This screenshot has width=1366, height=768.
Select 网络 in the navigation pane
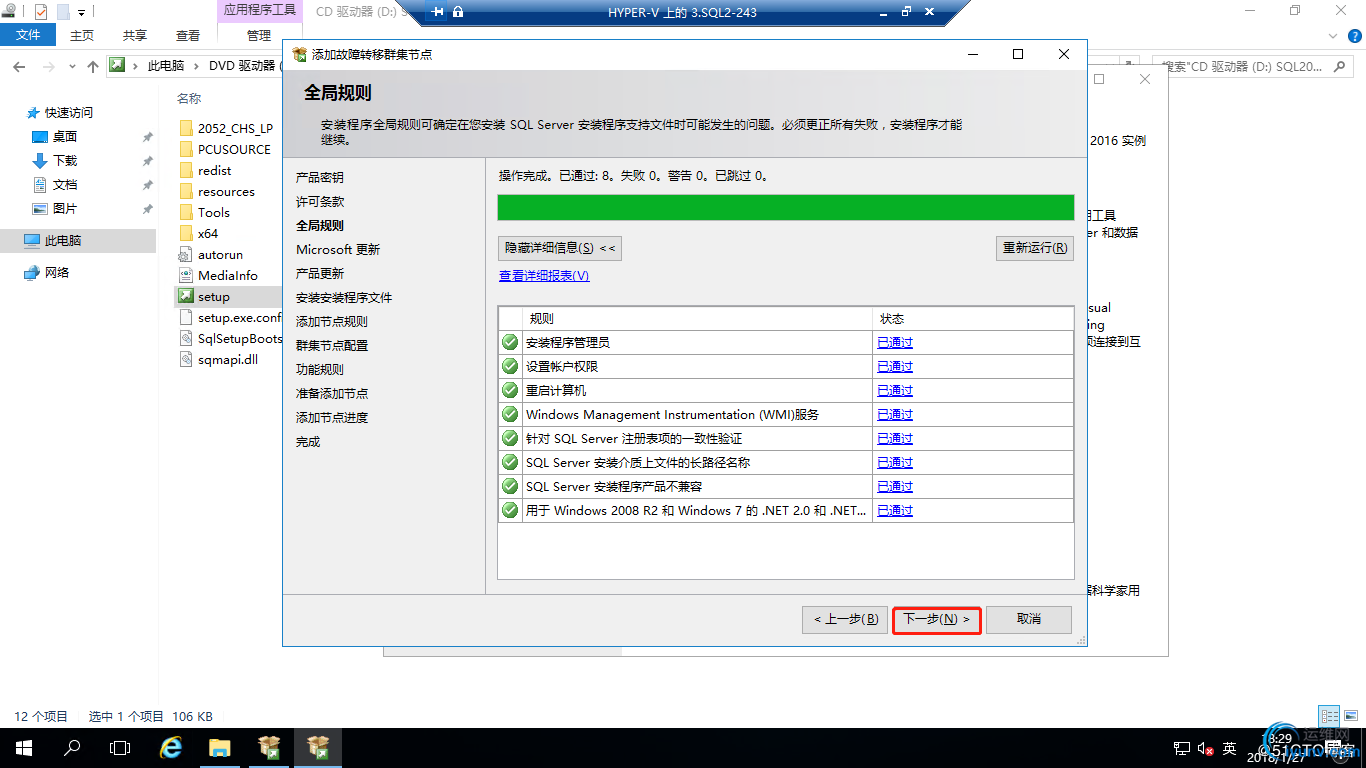[57, 273]
